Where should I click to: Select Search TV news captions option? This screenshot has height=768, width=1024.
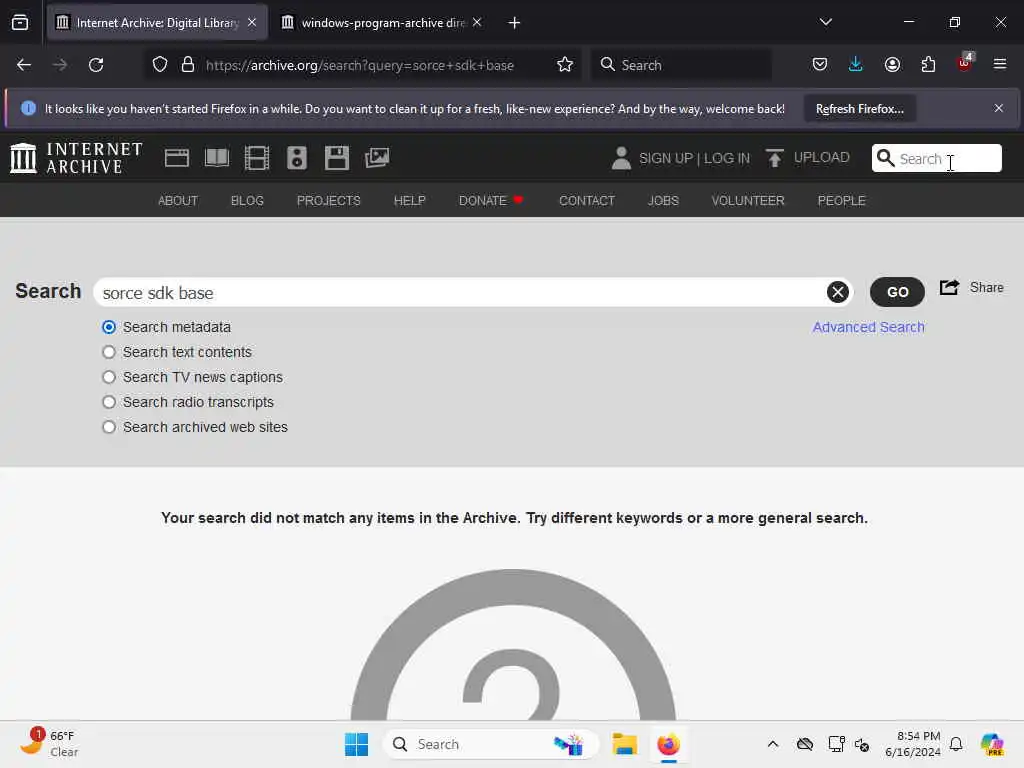(x=109, y=377)
